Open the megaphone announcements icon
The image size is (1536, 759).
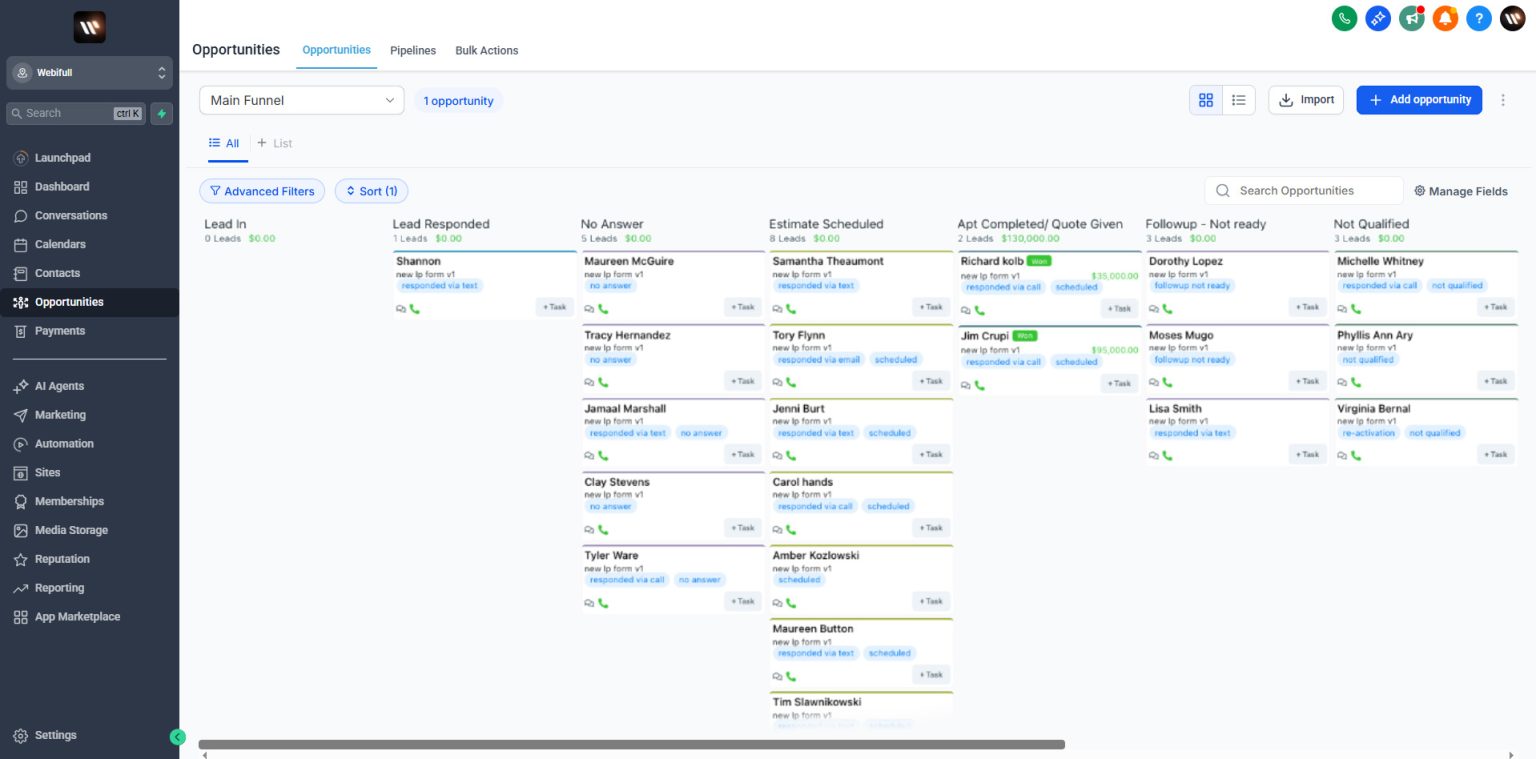[1412, 18]
